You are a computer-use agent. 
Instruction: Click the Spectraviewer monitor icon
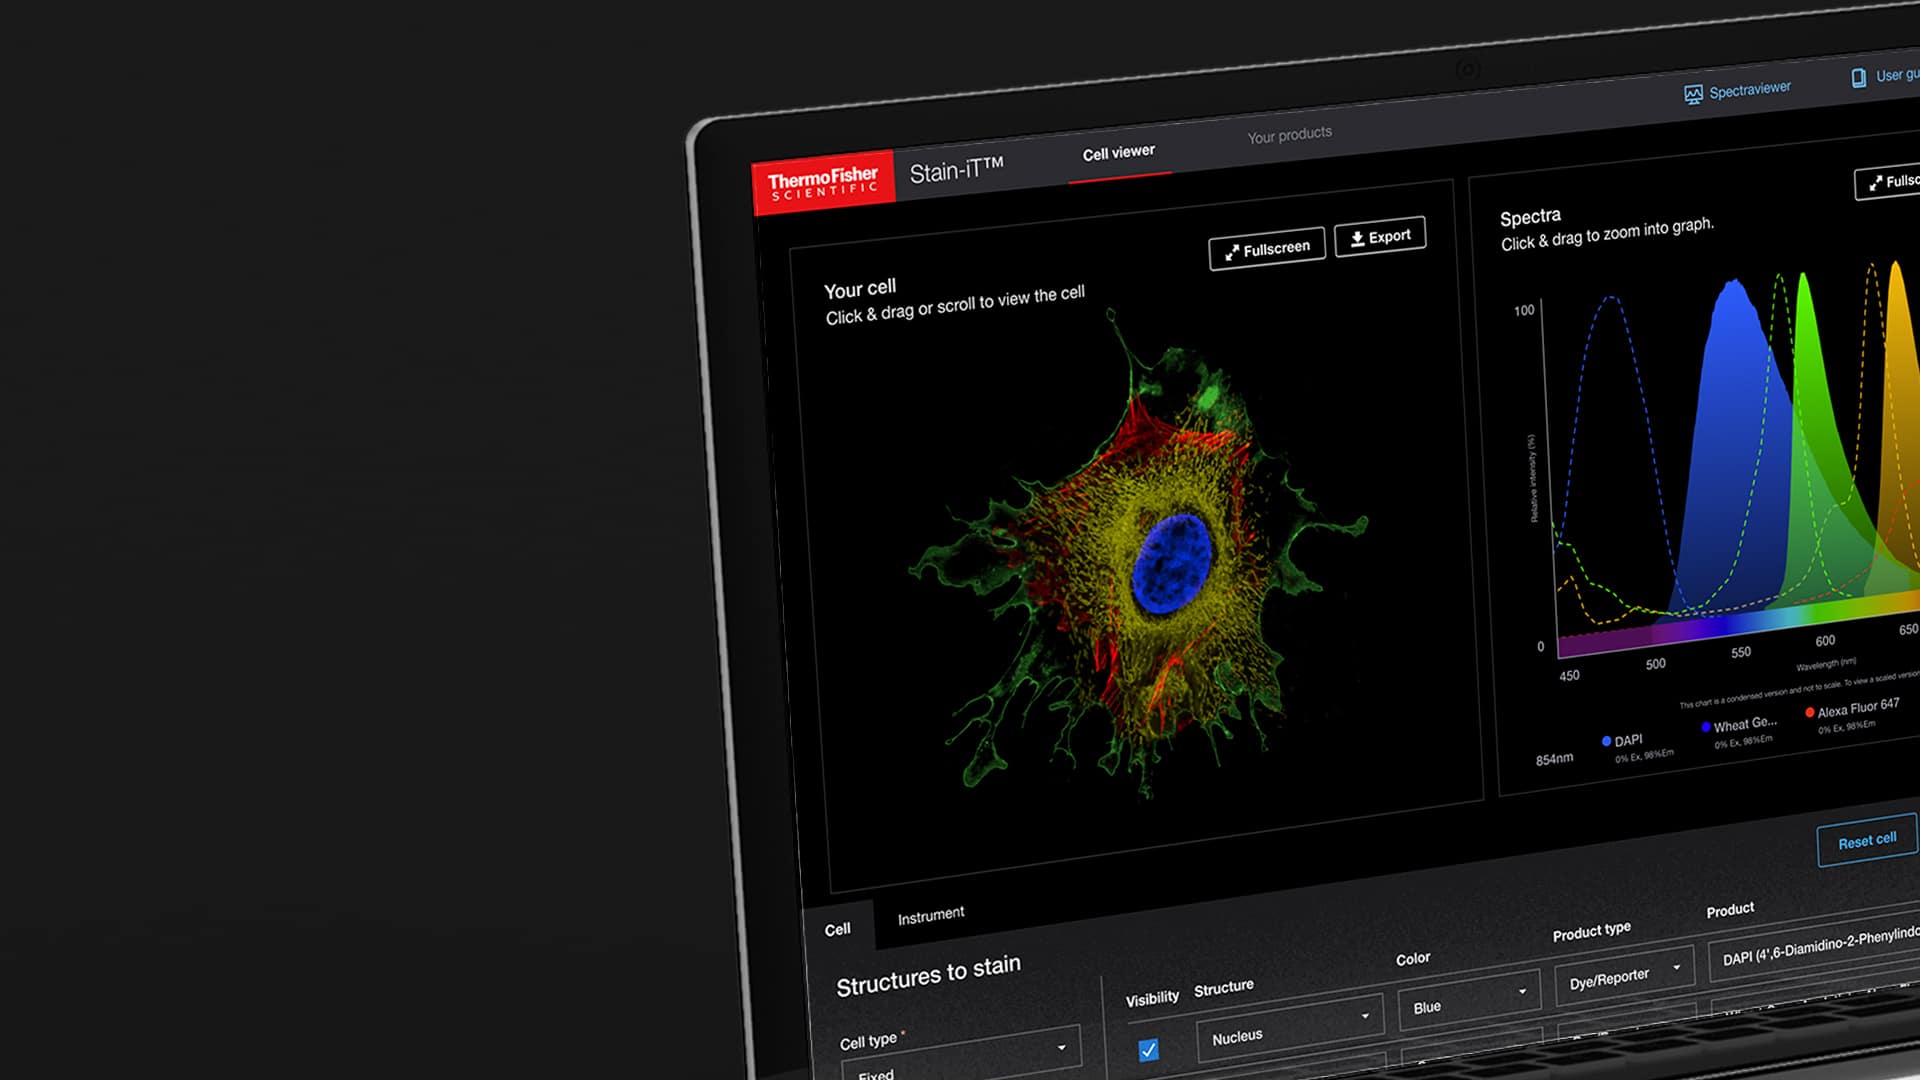[x=1693, y=95]
